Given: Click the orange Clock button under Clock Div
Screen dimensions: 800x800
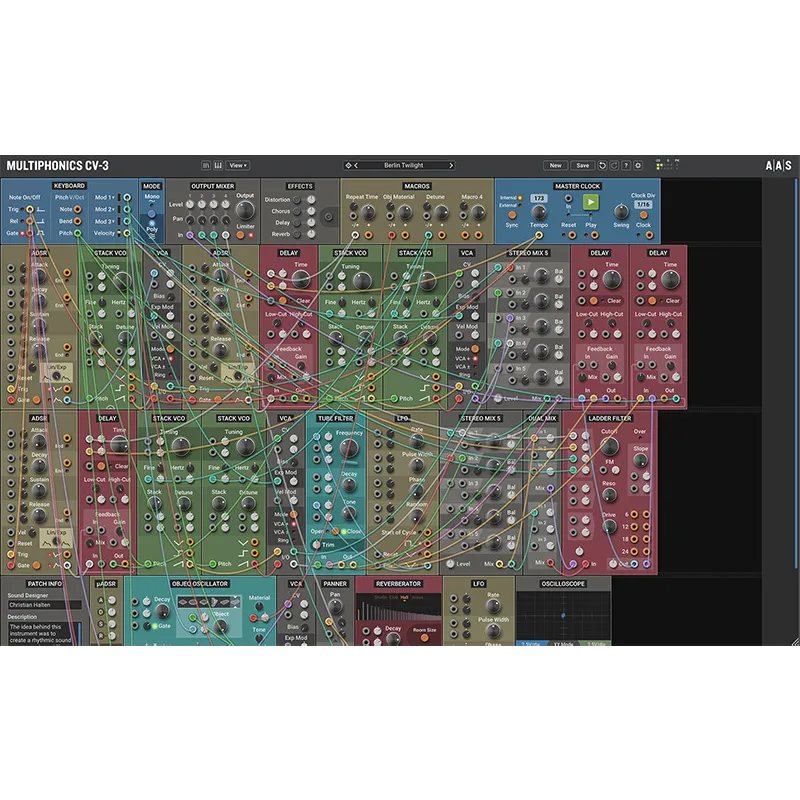Looking at the screenshot, I should pyautogui.click(x=644, y=215).
